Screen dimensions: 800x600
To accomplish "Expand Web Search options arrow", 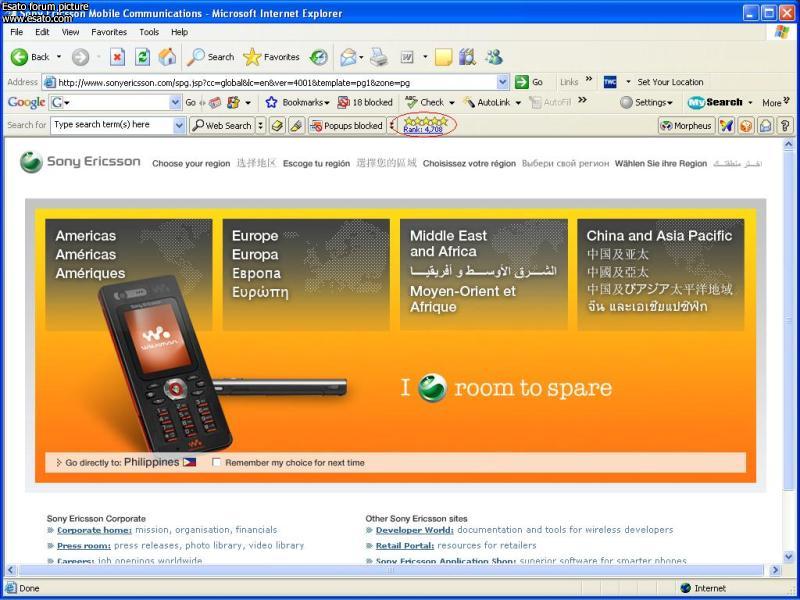I will point(260,126).
